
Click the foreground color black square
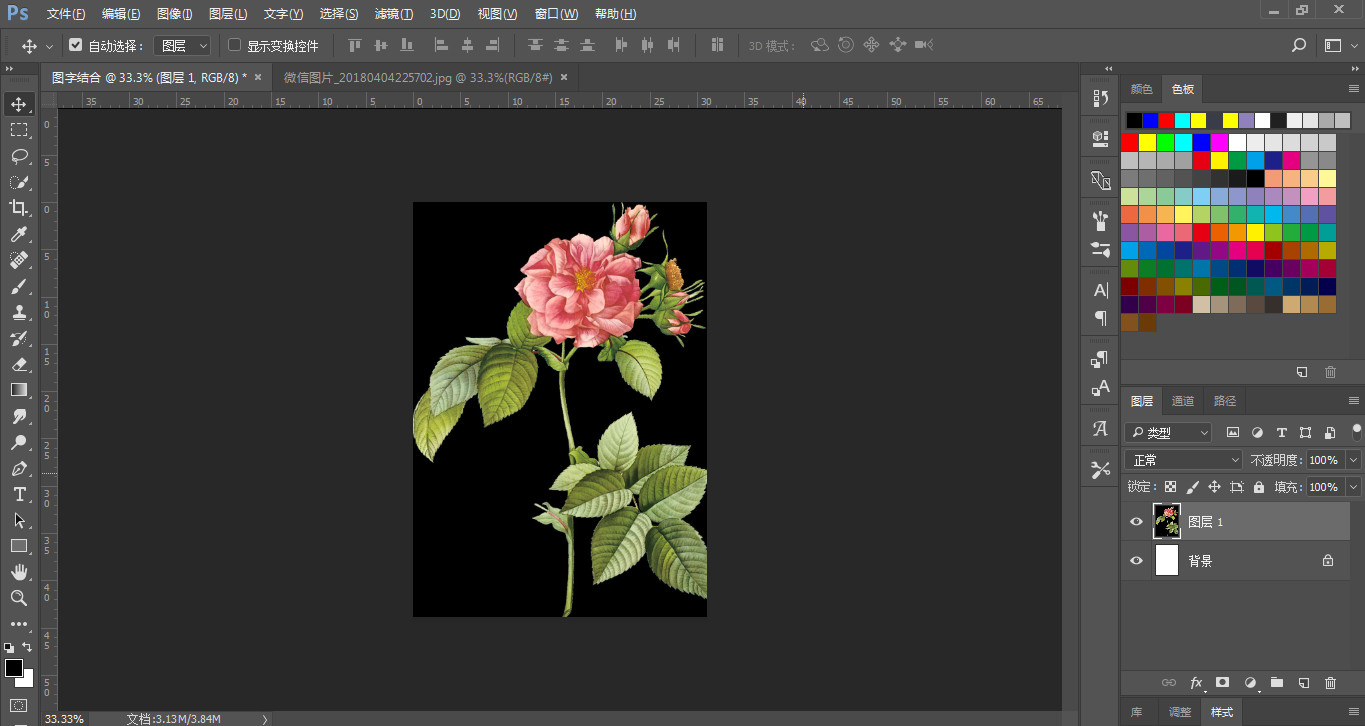pos(13,667)
